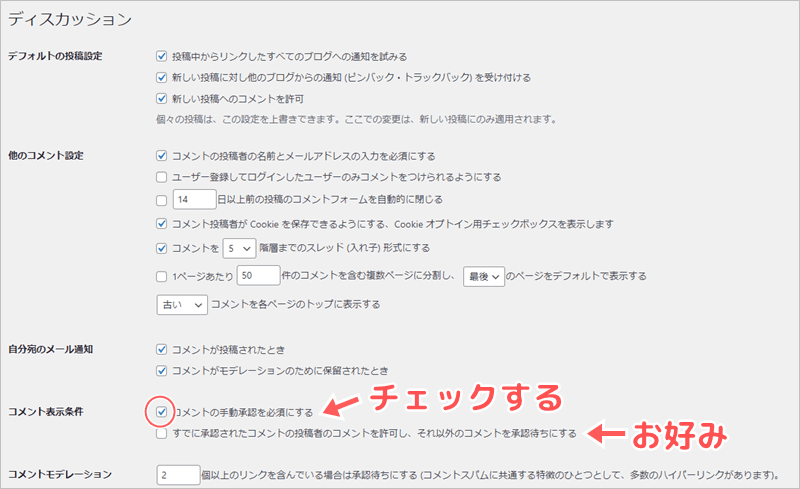Toggle ピンバック・トラックバックを受け付ける checkbox
800x489 pixels.
(x=163, y=77)
